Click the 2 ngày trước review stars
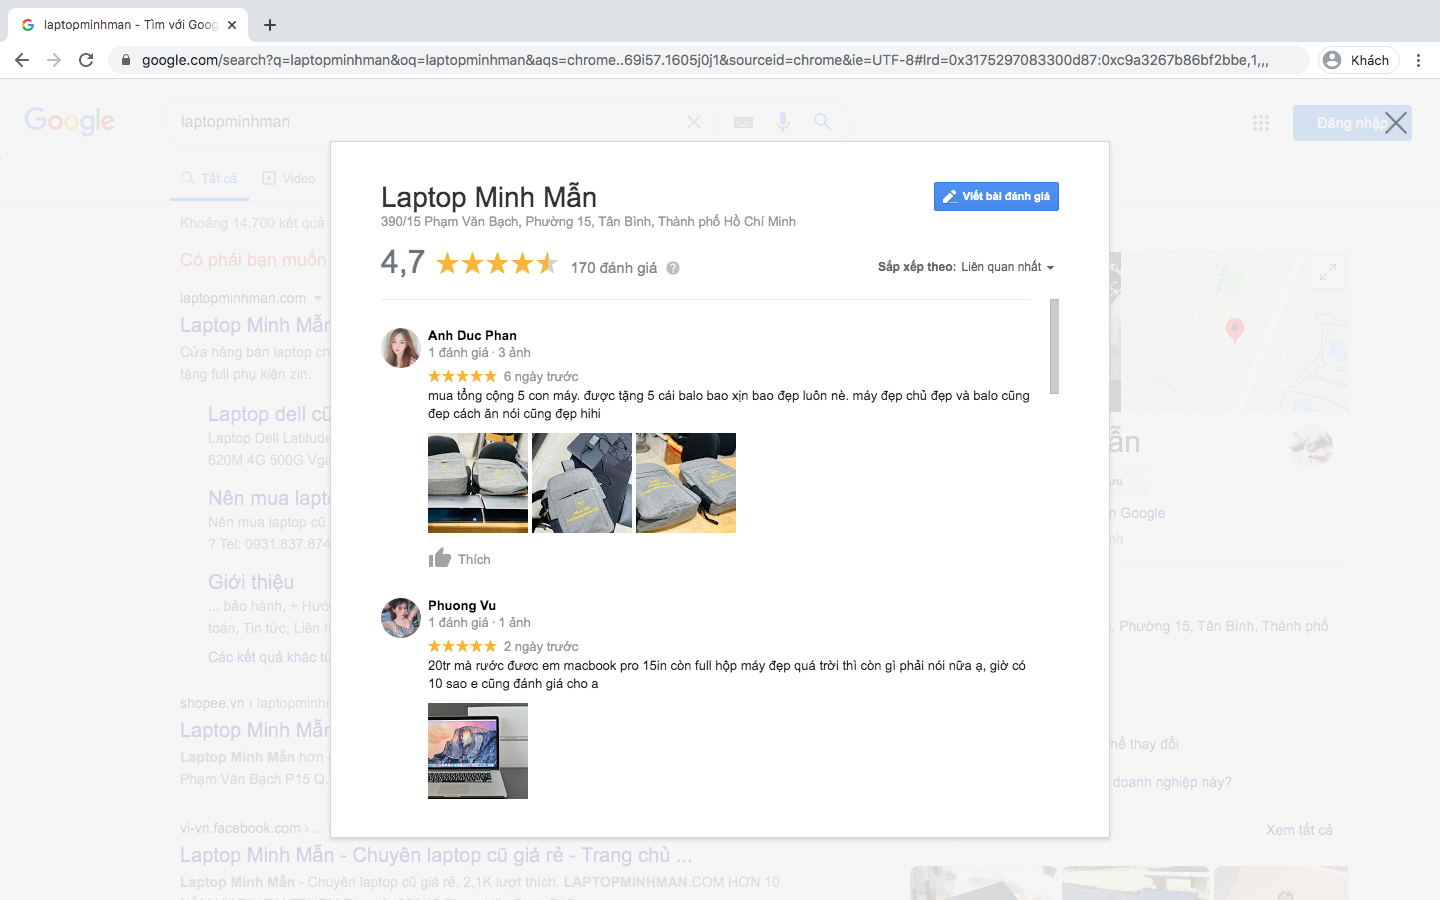 pos(462,646)
